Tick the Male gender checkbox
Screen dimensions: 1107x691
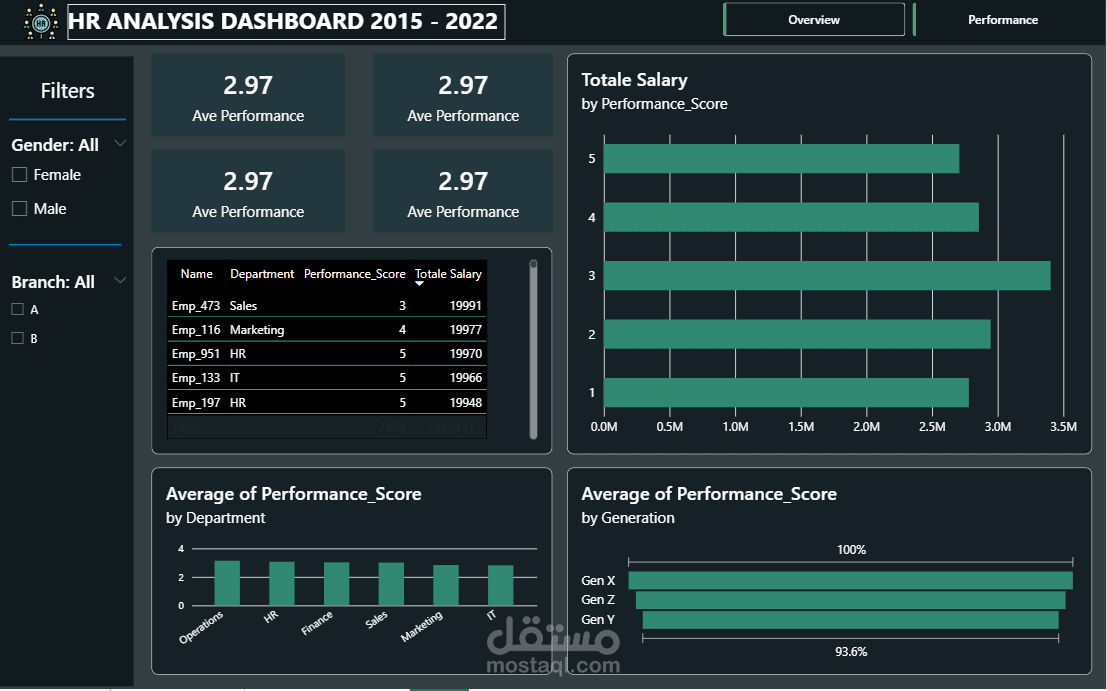point(20,208)
